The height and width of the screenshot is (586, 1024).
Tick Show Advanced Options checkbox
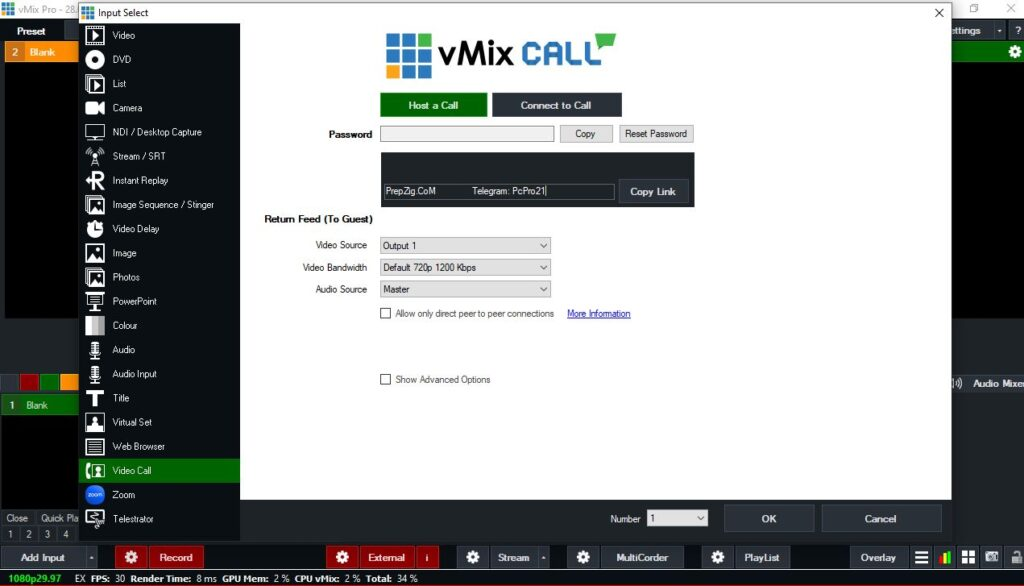pos(385,380)
